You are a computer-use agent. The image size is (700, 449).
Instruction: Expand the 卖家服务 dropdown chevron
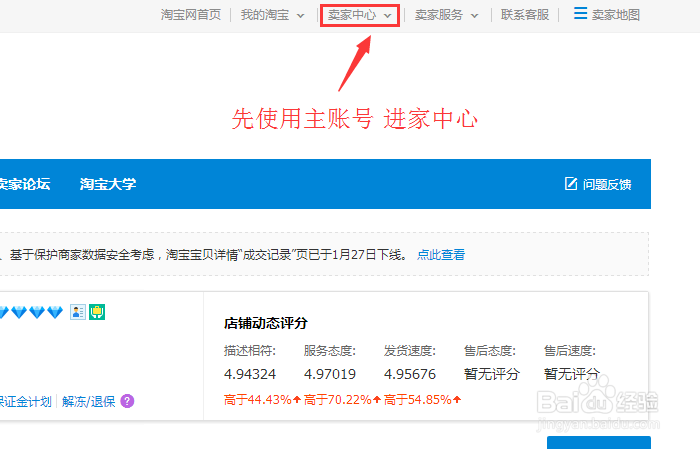pyautogui.click(x=474, y=16)
